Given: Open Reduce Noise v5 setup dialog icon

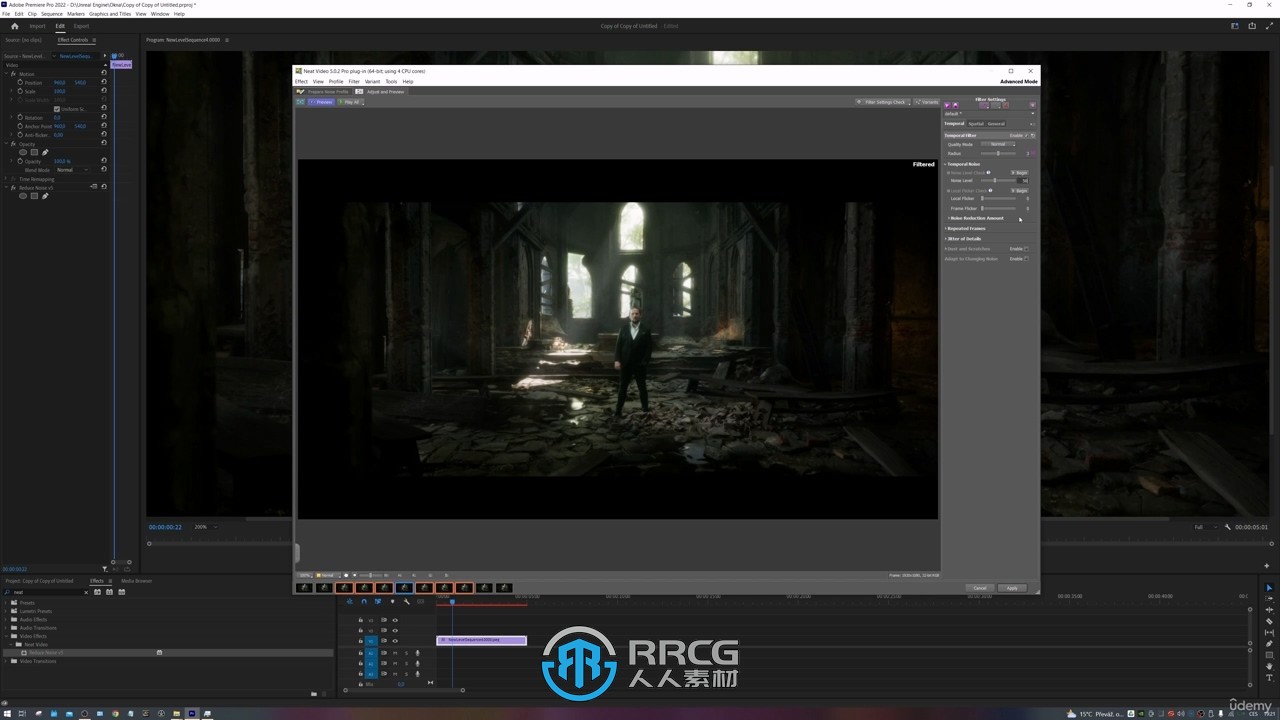Looking at the screenshot, I should pos(94,187).
